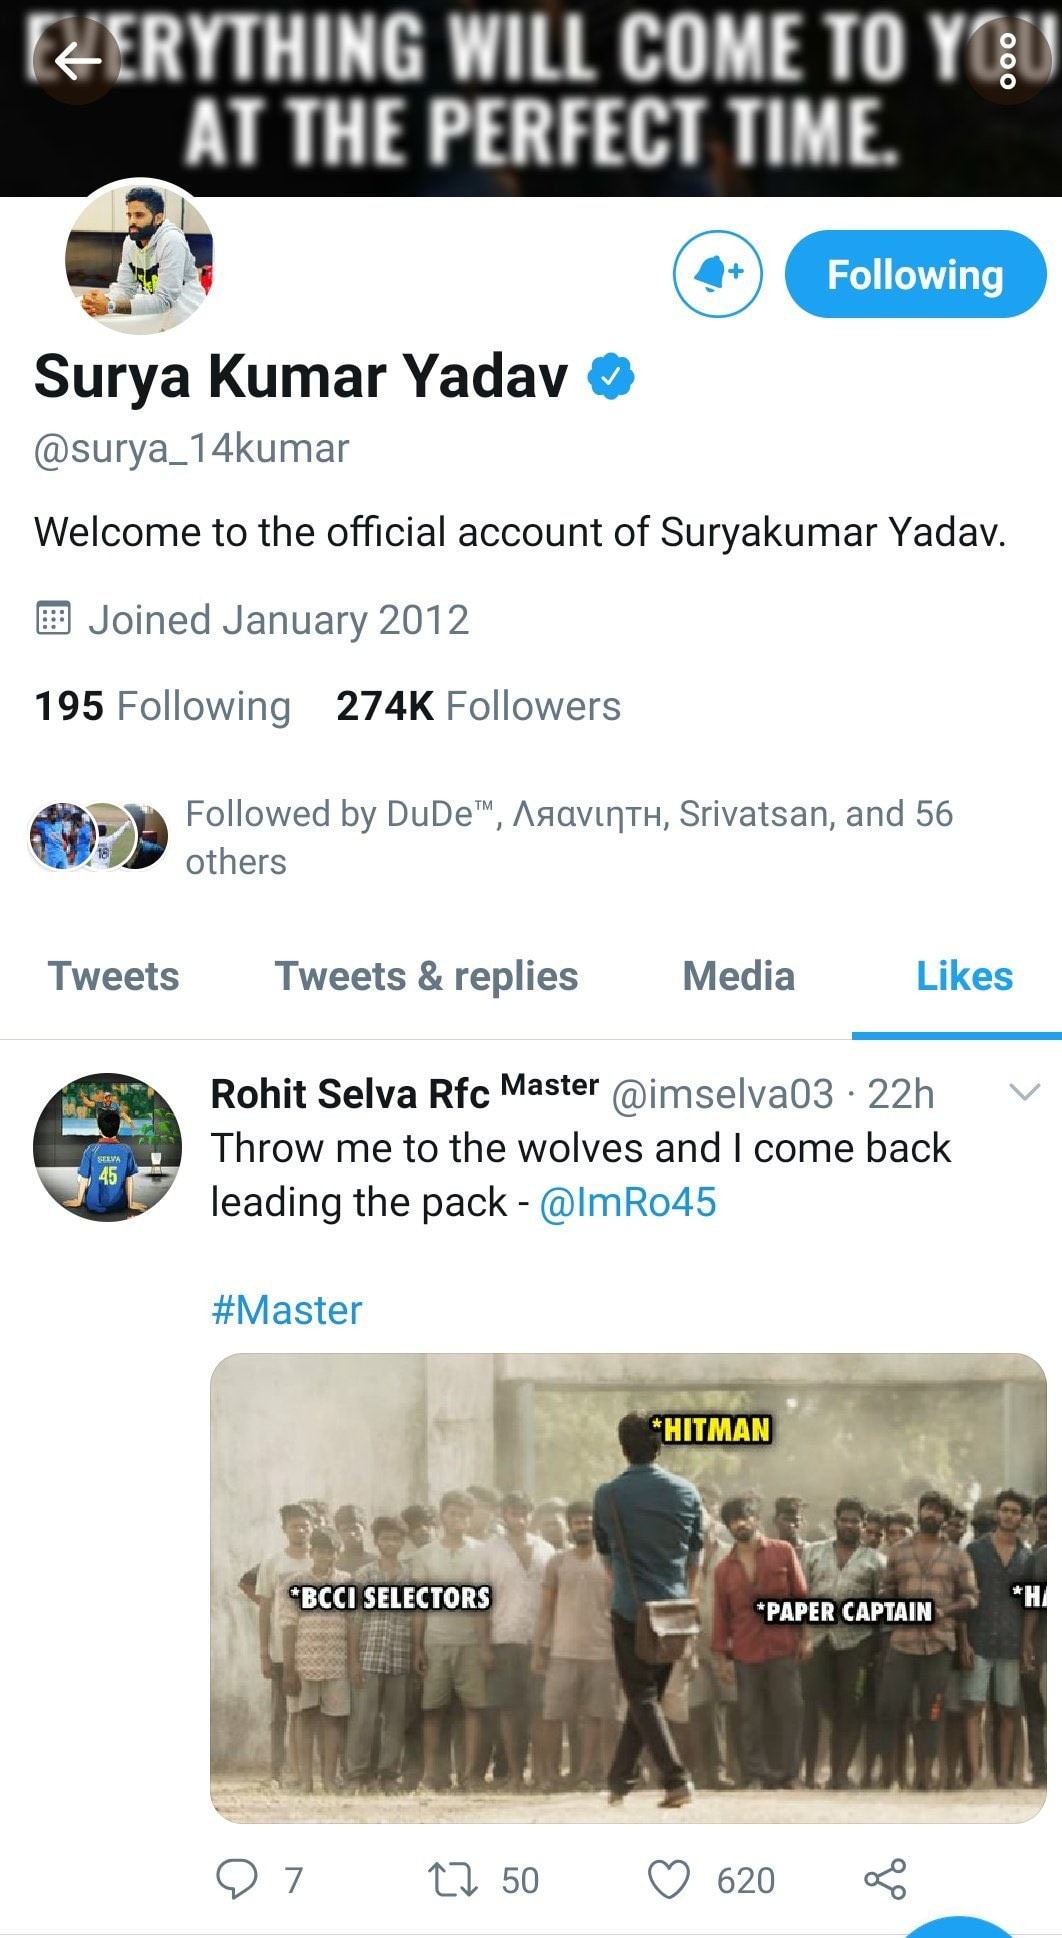Open Surya Kumar Yadav's profile picture
The width and height of the screenshot is (1062, 1938).
coord(139,257)
